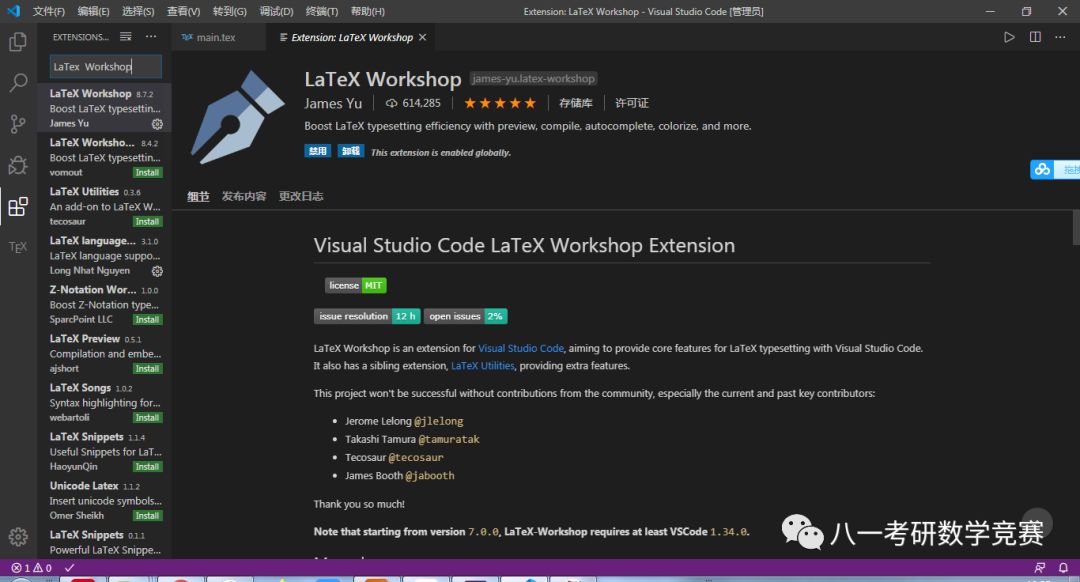The image size is (1080, 582).
Task: Install LaTeX Preview extension
Action: tap(147, 369)
